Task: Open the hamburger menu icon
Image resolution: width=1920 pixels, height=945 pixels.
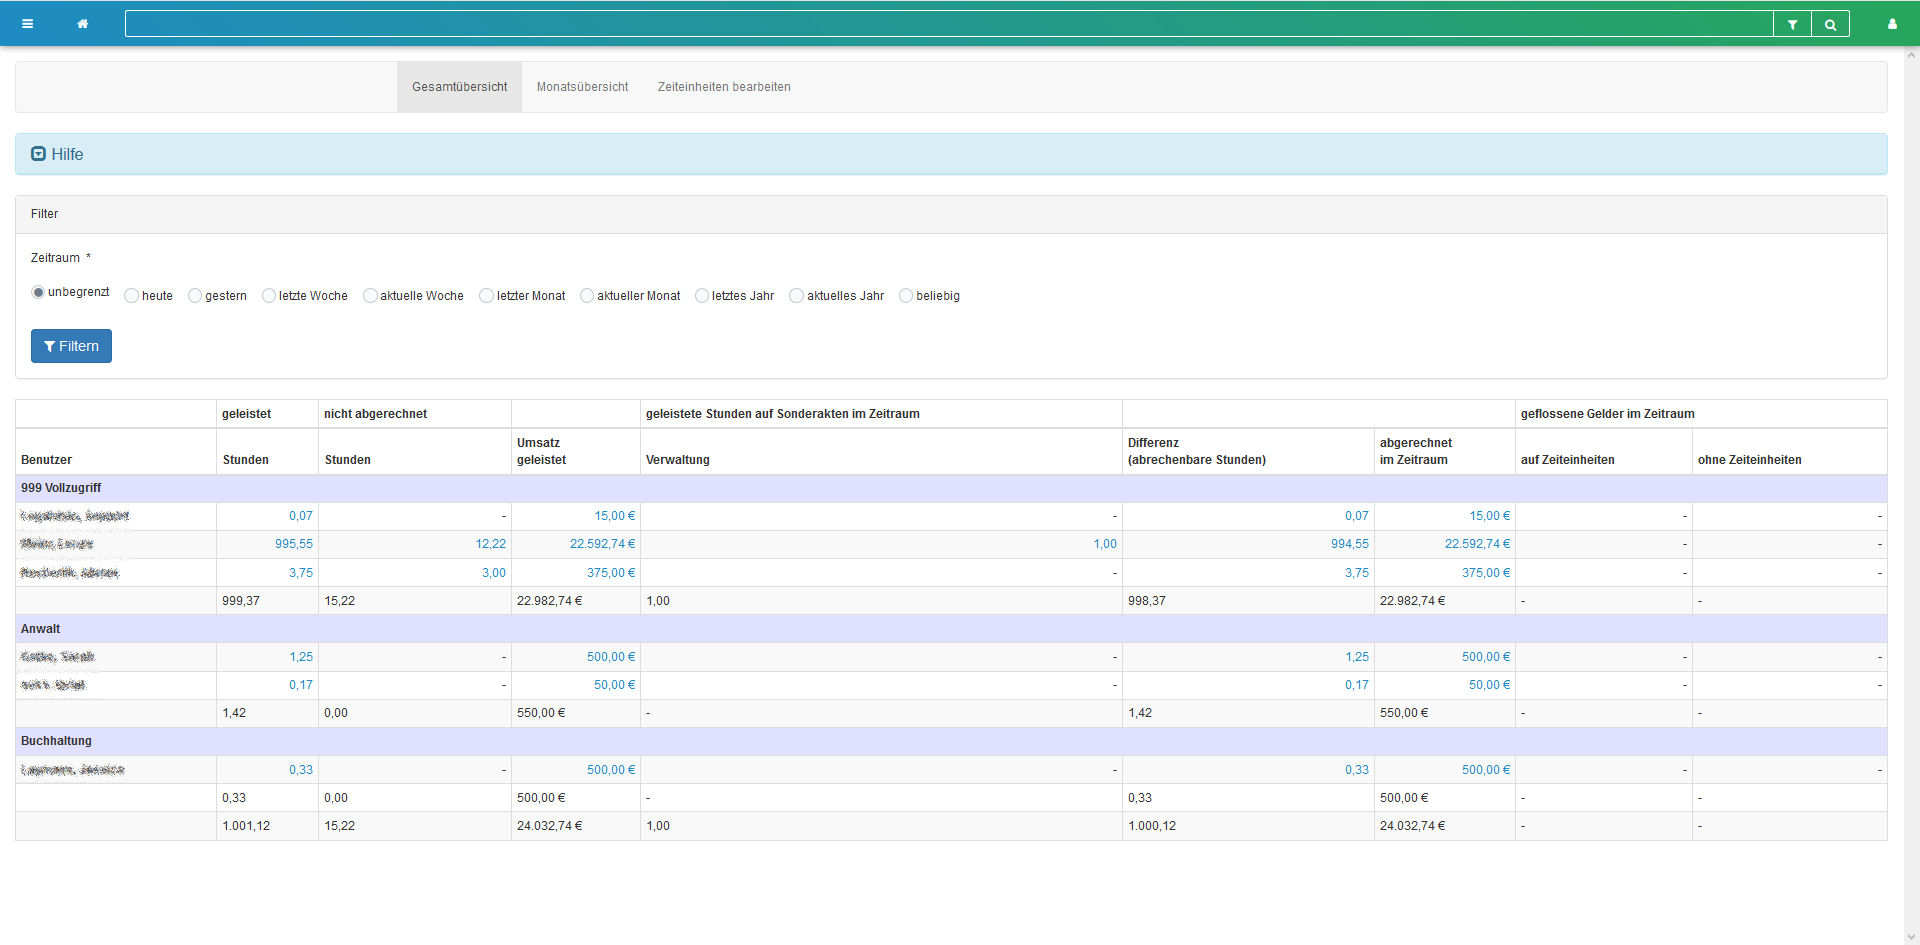Action: [27, 24]
